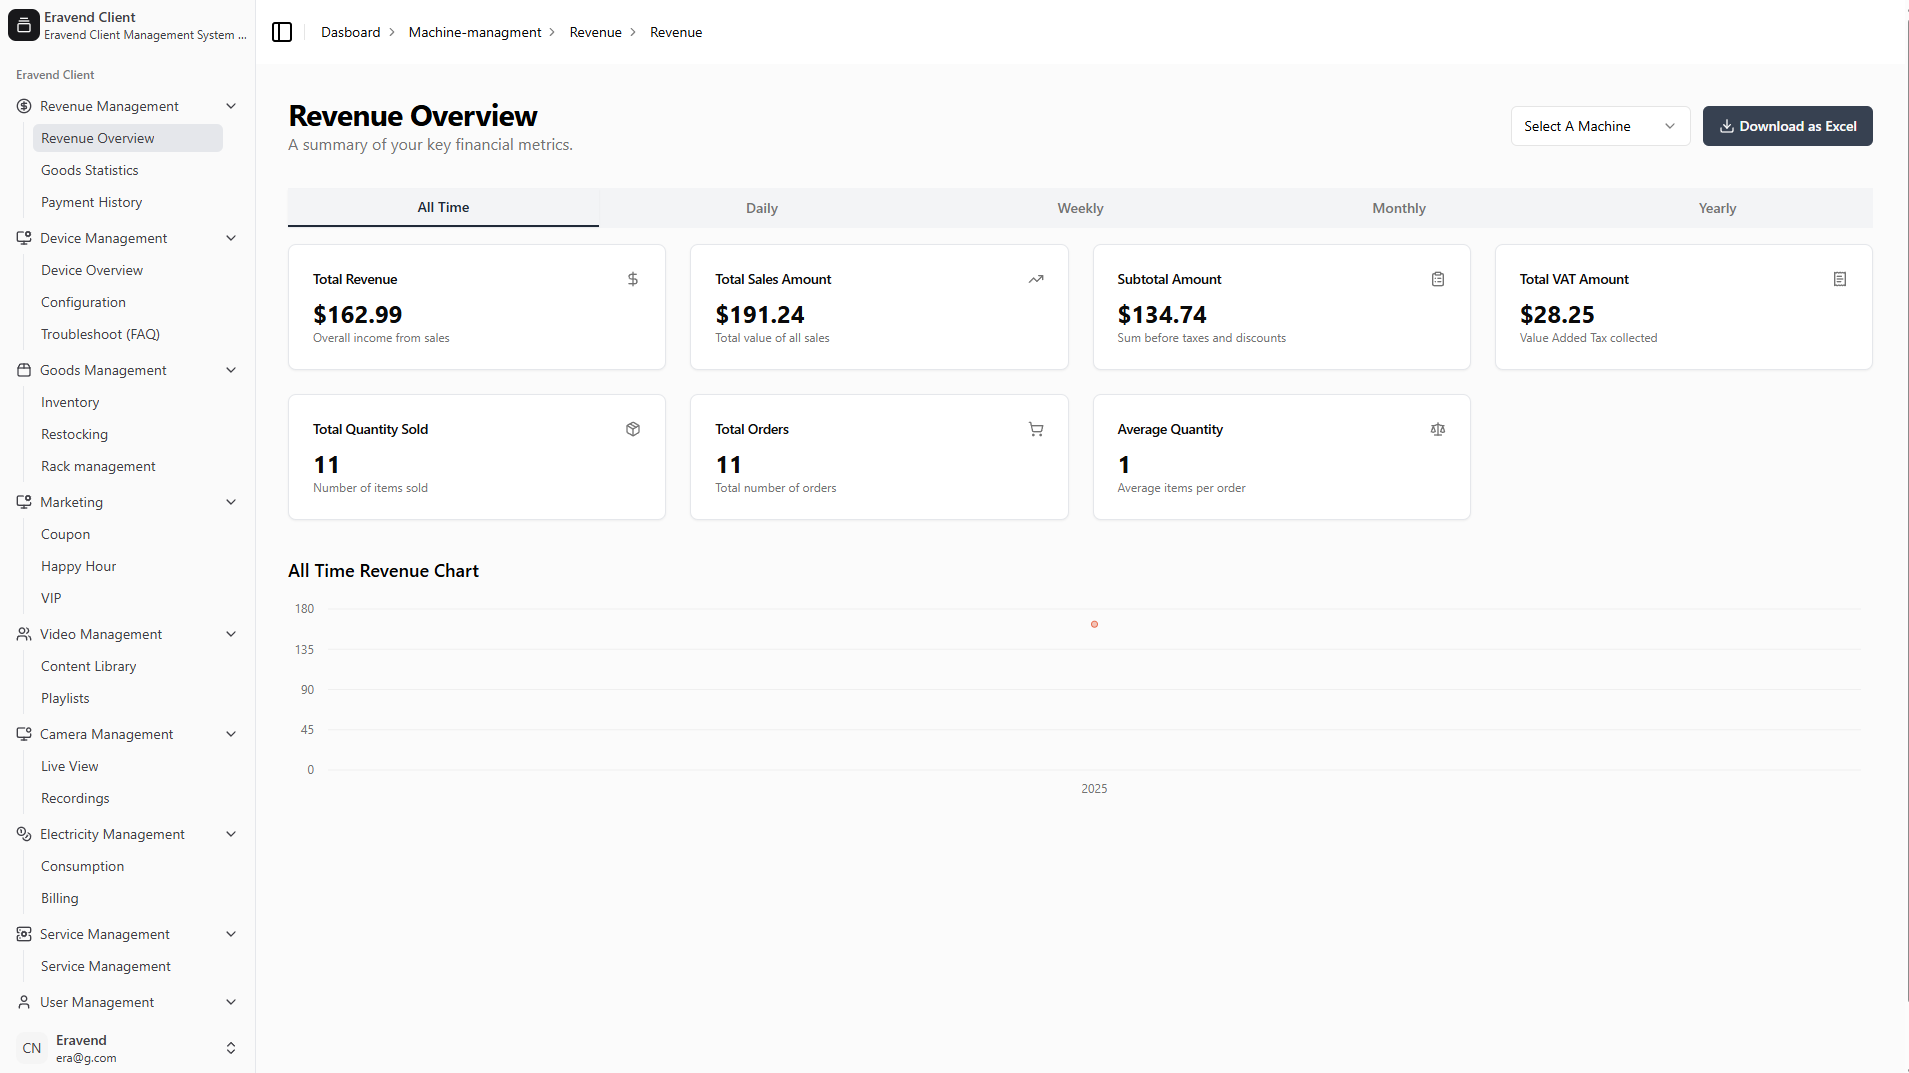Click the scale icon on Average Quantity card
The height and width of the screenshot is (1073, 1909).
tap(1438, 429)
